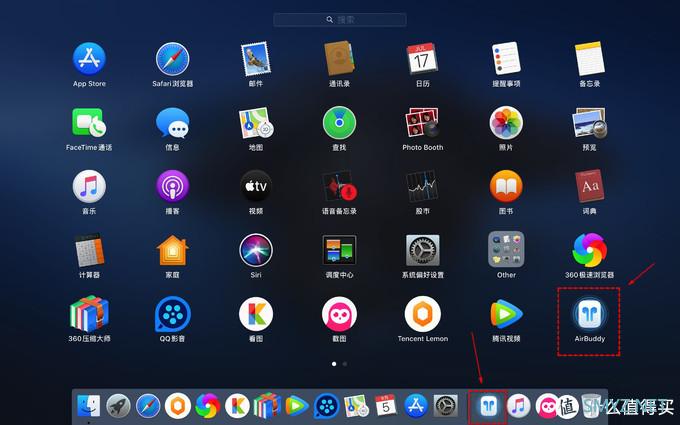Open 音乐 Music in Launchpad grid

[x=89, y=186]
